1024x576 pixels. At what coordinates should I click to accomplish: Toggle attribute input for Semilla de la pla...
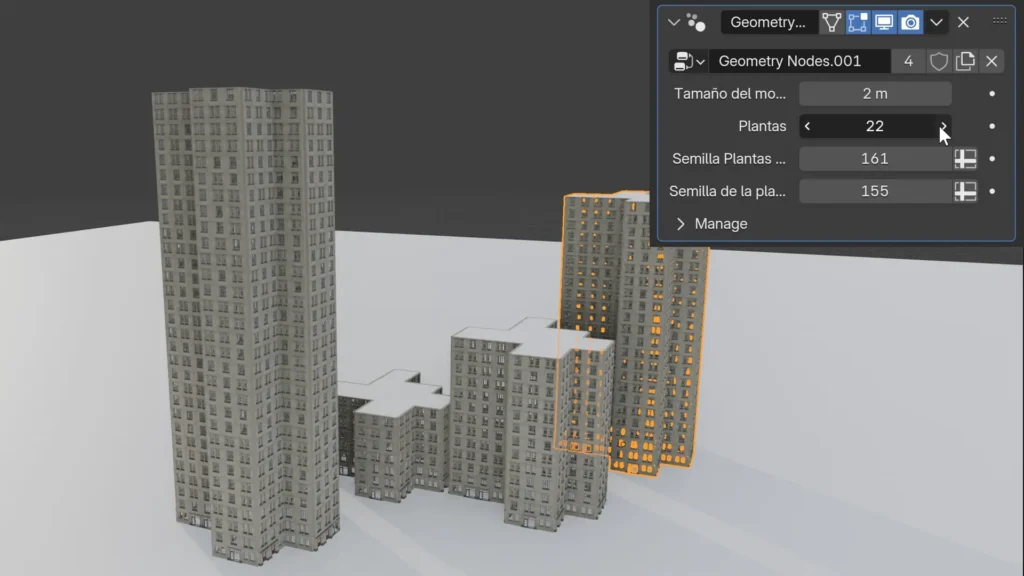tap(965, 191)
